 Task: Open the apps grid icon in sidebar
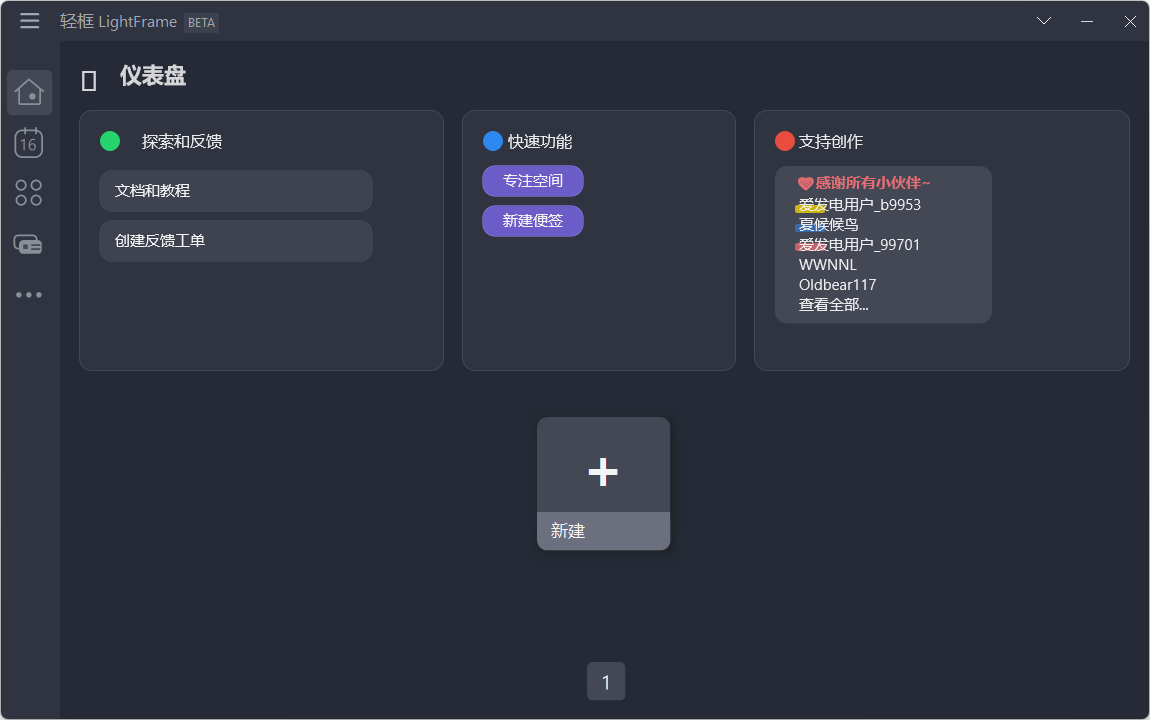coord(29,192)
